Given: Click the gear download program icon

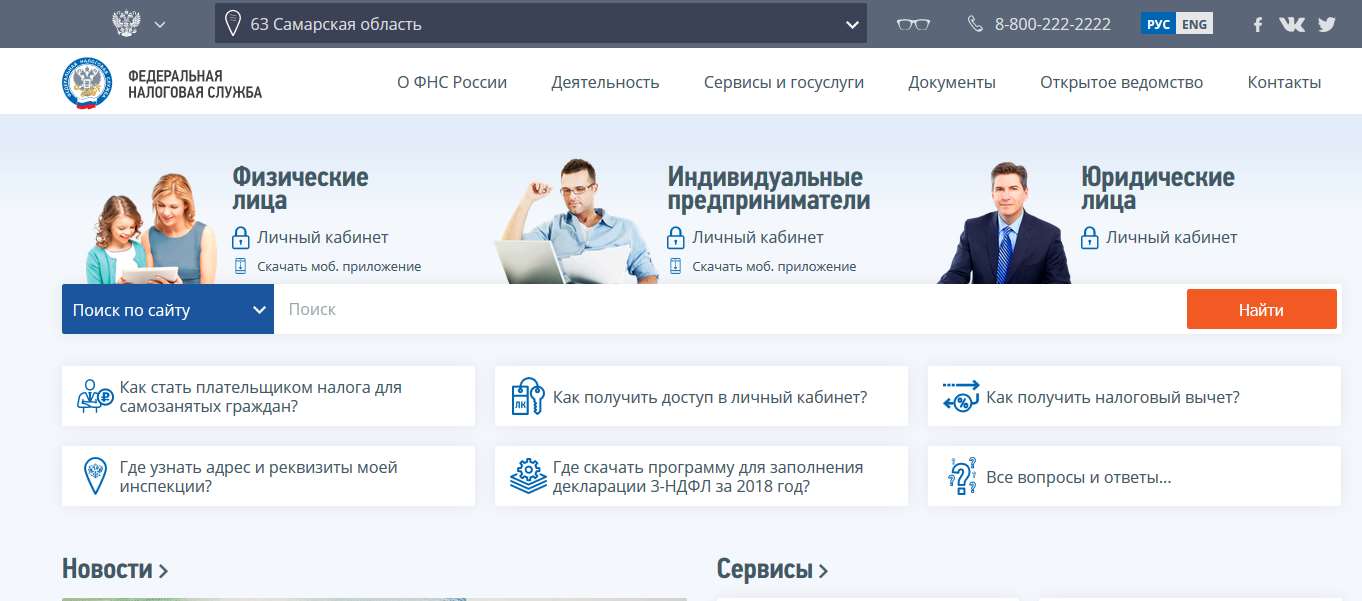Looking at the screenshot, I should point(527,476).
